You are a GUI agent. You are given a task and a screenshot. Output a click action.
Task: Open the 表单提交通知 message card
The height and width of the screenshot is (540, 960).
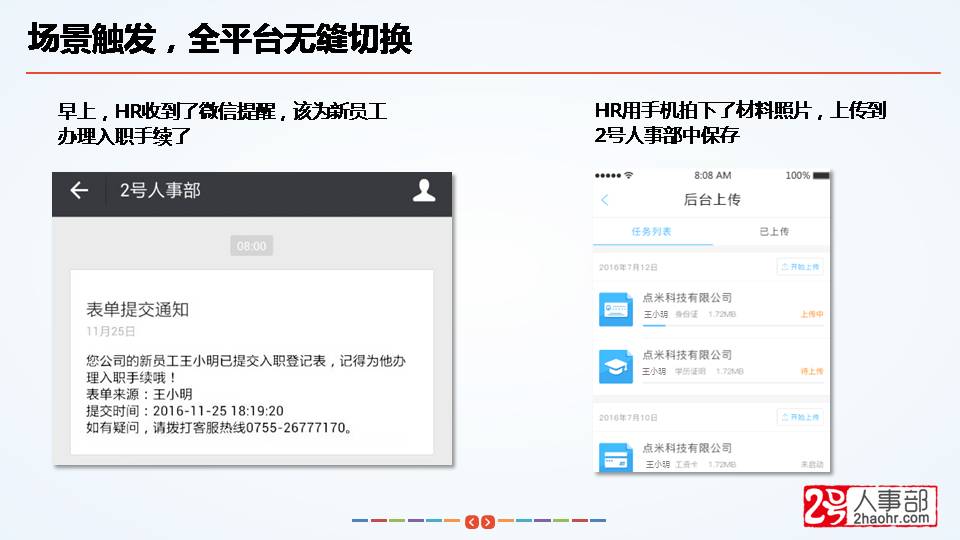pyautogui.click(x=252, y=362)
